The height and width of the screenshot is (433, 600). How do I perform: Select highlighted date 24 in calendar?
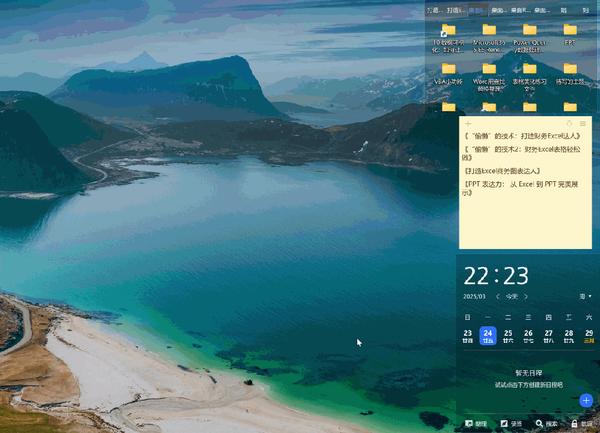click(x=488, y=336)
